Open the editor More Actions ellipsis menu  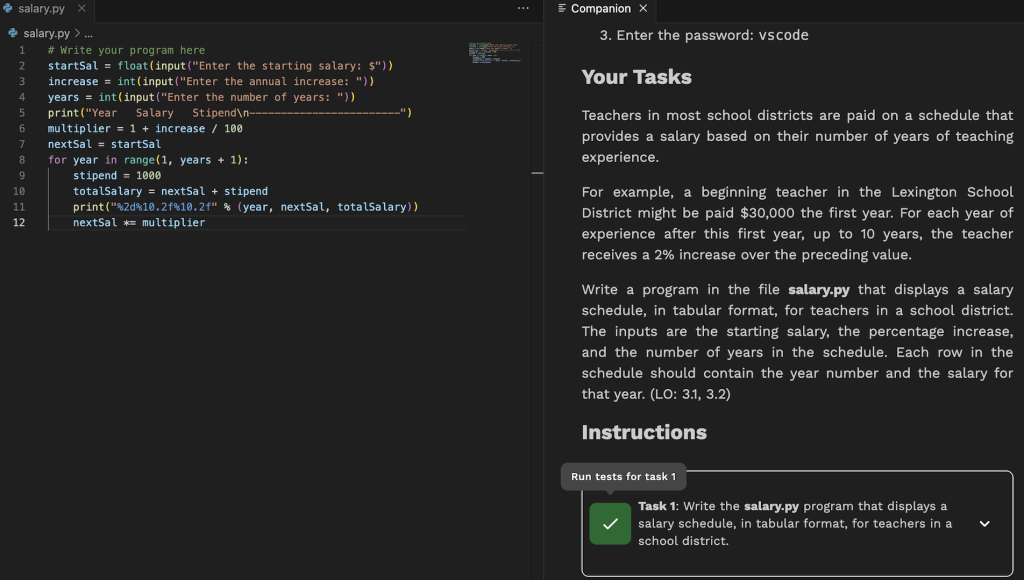(523, 9)
